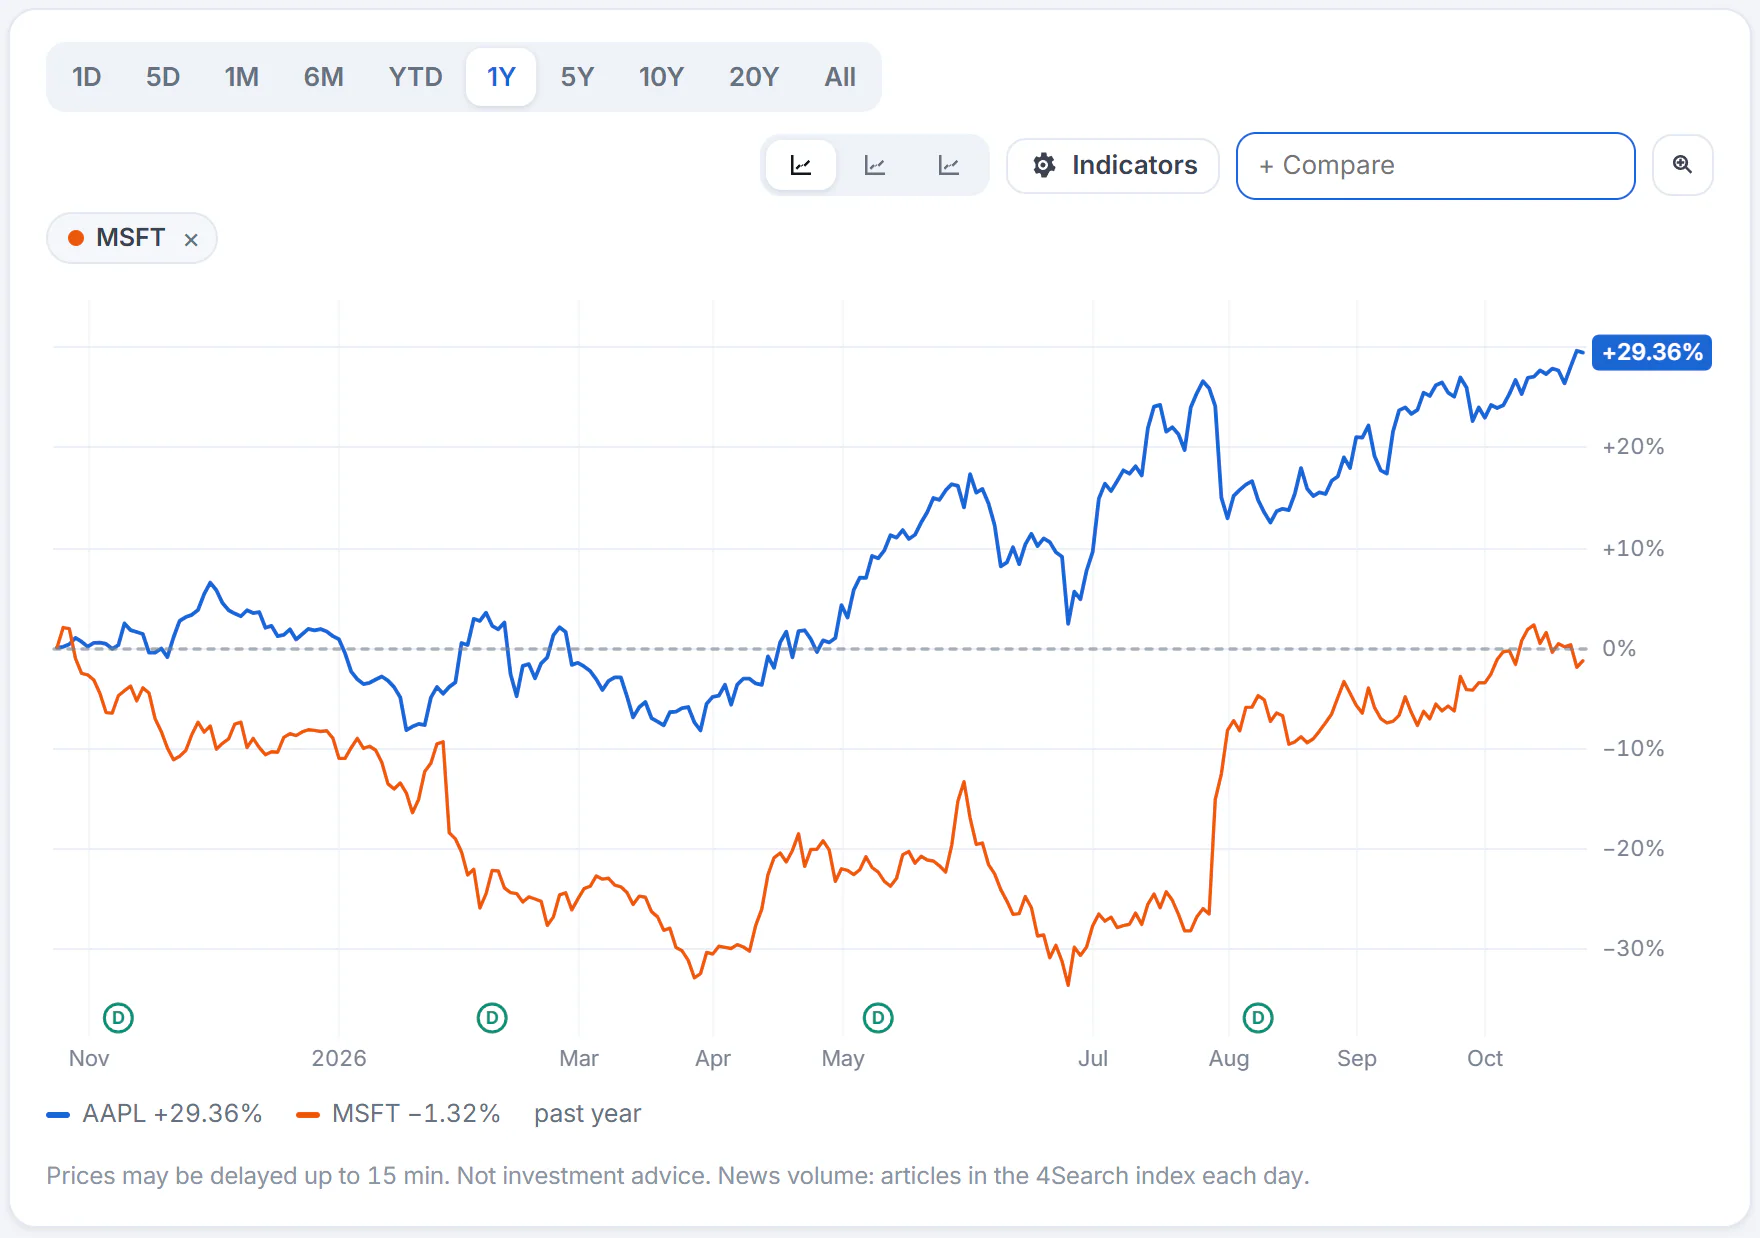Click the orange MSFT color dot
This screenshot has height=1238, width=1760.
pos(76,238)
